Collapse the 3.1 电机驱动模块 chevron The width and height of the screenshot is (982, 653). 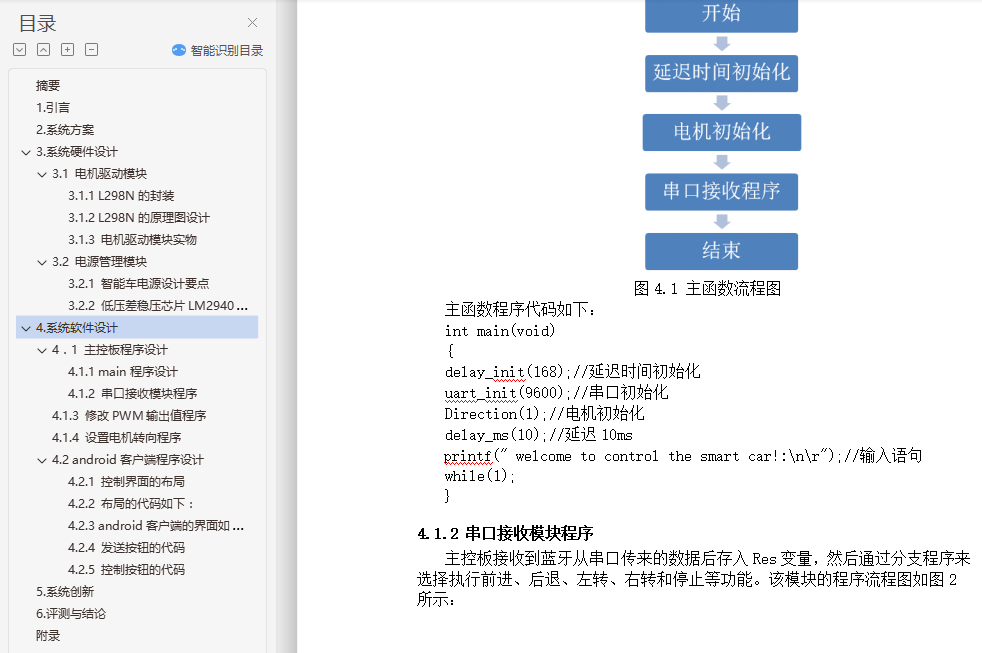click(x=42, y=174)
